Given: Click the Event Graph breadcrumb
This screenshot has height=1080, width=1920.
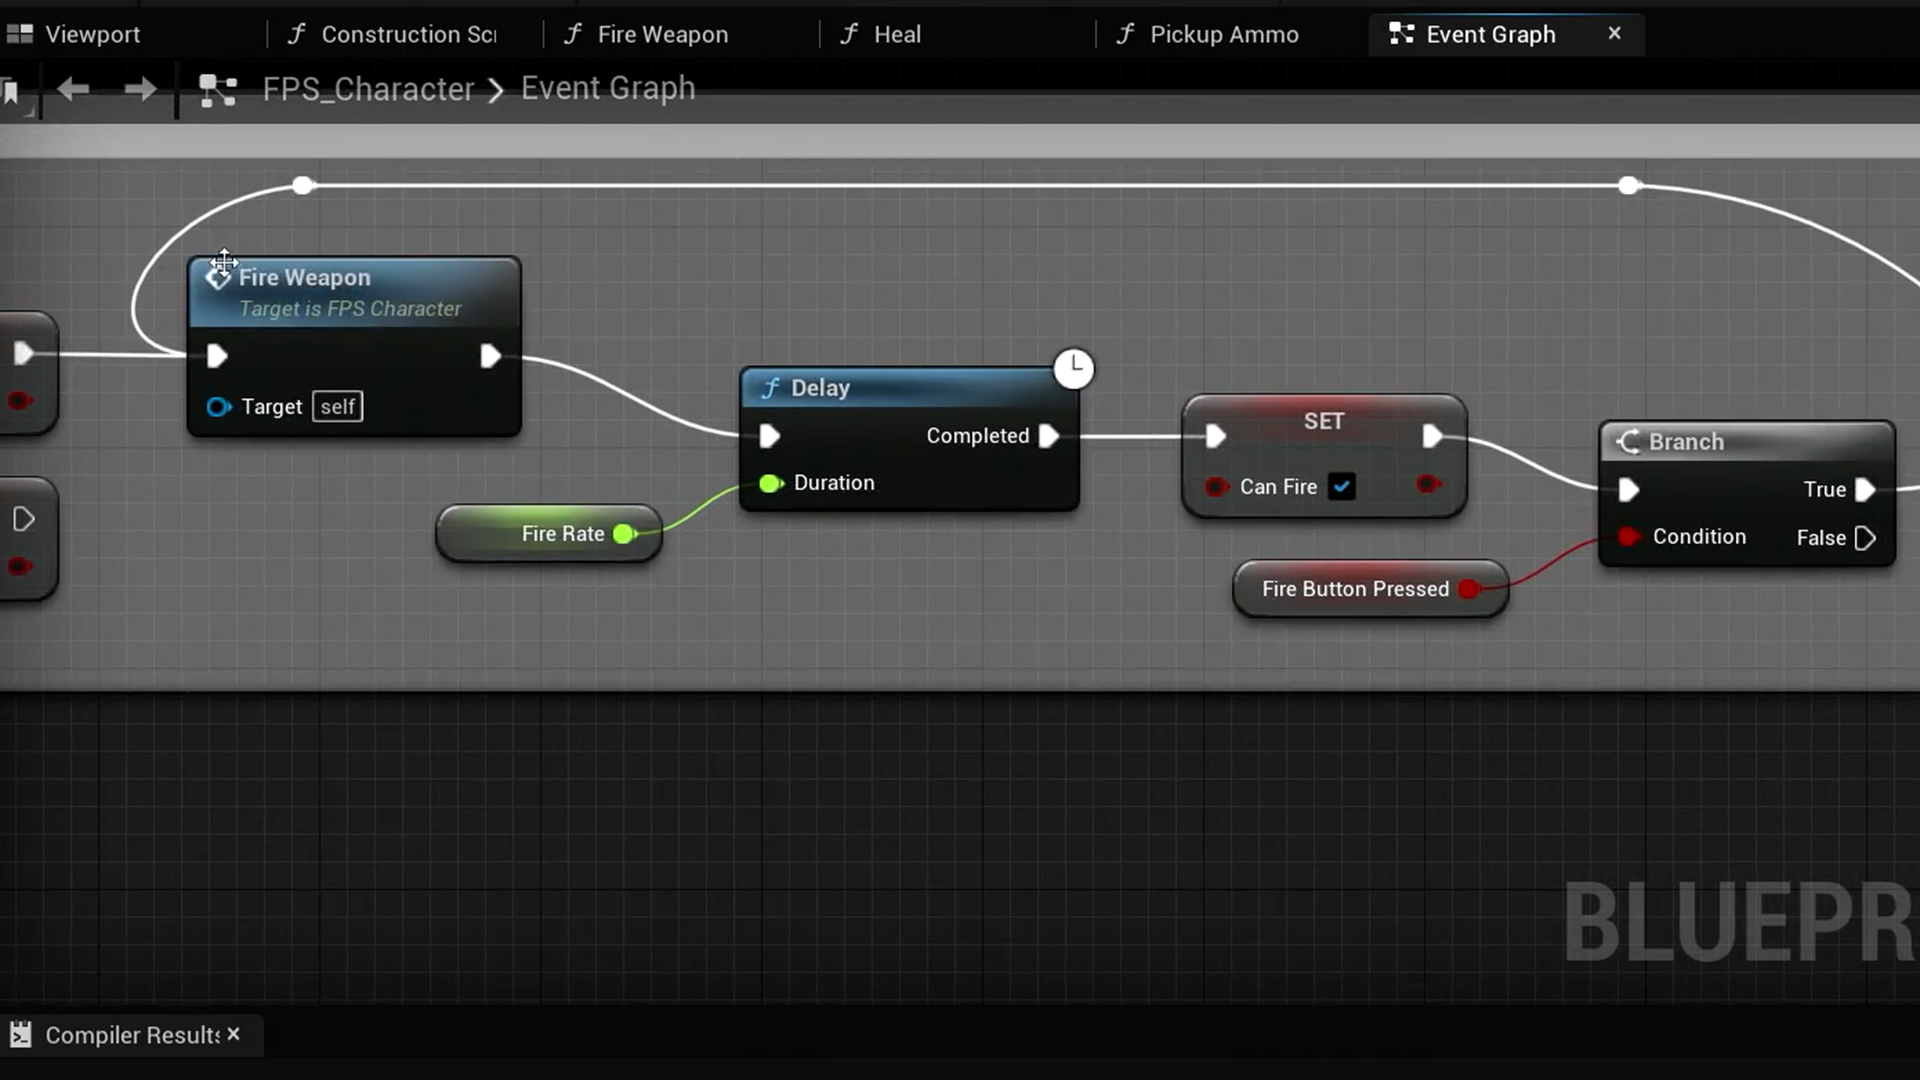Looking at the screenshot, I should tap(608, 89).
